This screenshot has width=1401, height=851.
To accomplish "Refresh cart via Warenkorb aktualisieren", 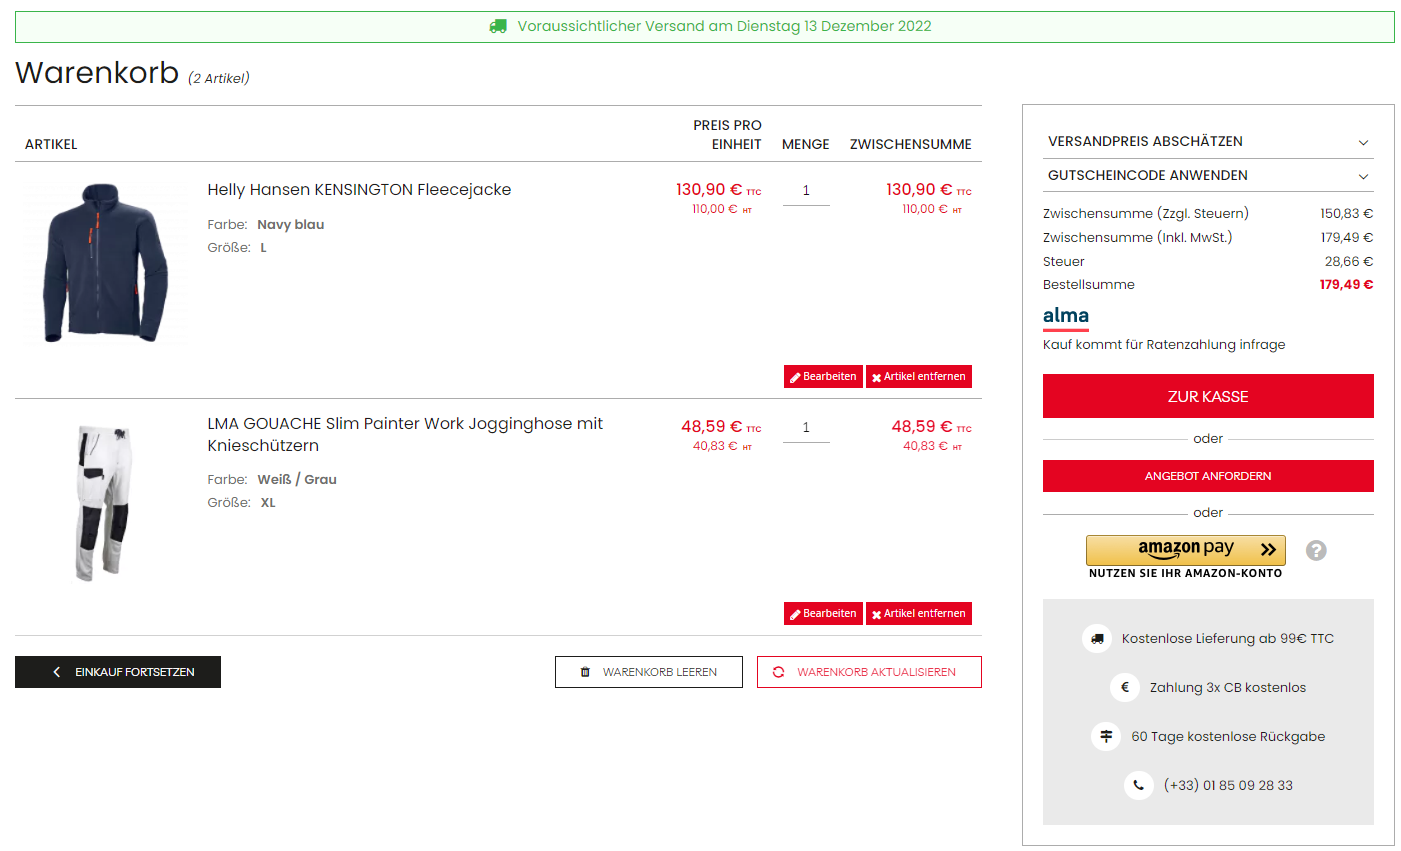I will tap(869, 672).
